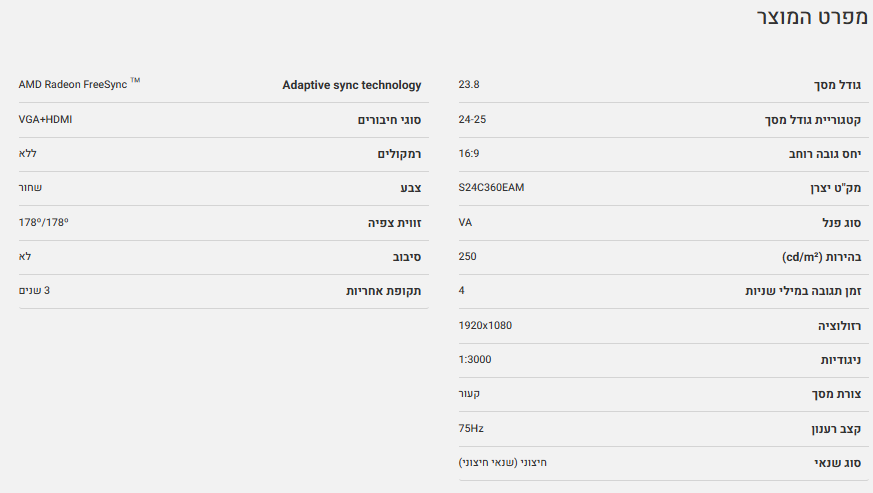Select the 16:9 aspect ratio value

(x=469, y=154)
